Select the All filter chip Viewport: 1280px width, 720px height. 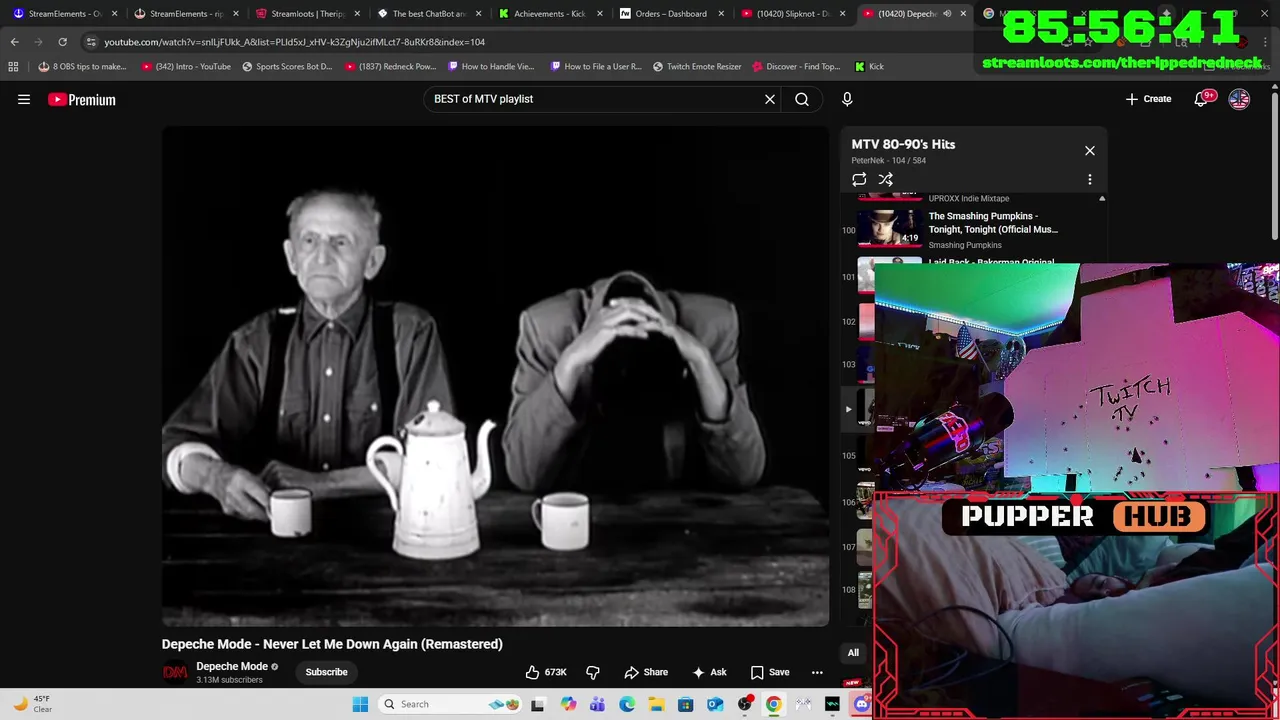(x=853, y=653)
